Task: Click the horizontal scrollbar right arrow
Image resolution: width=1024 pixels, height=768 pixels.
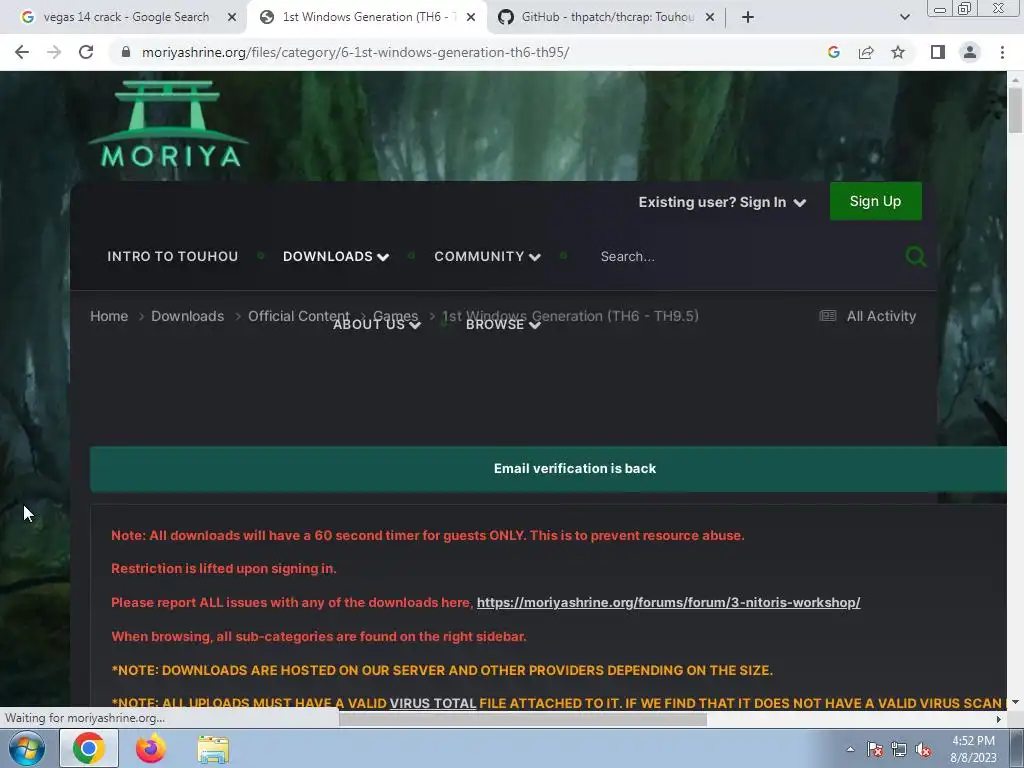Action: point(999,720)
